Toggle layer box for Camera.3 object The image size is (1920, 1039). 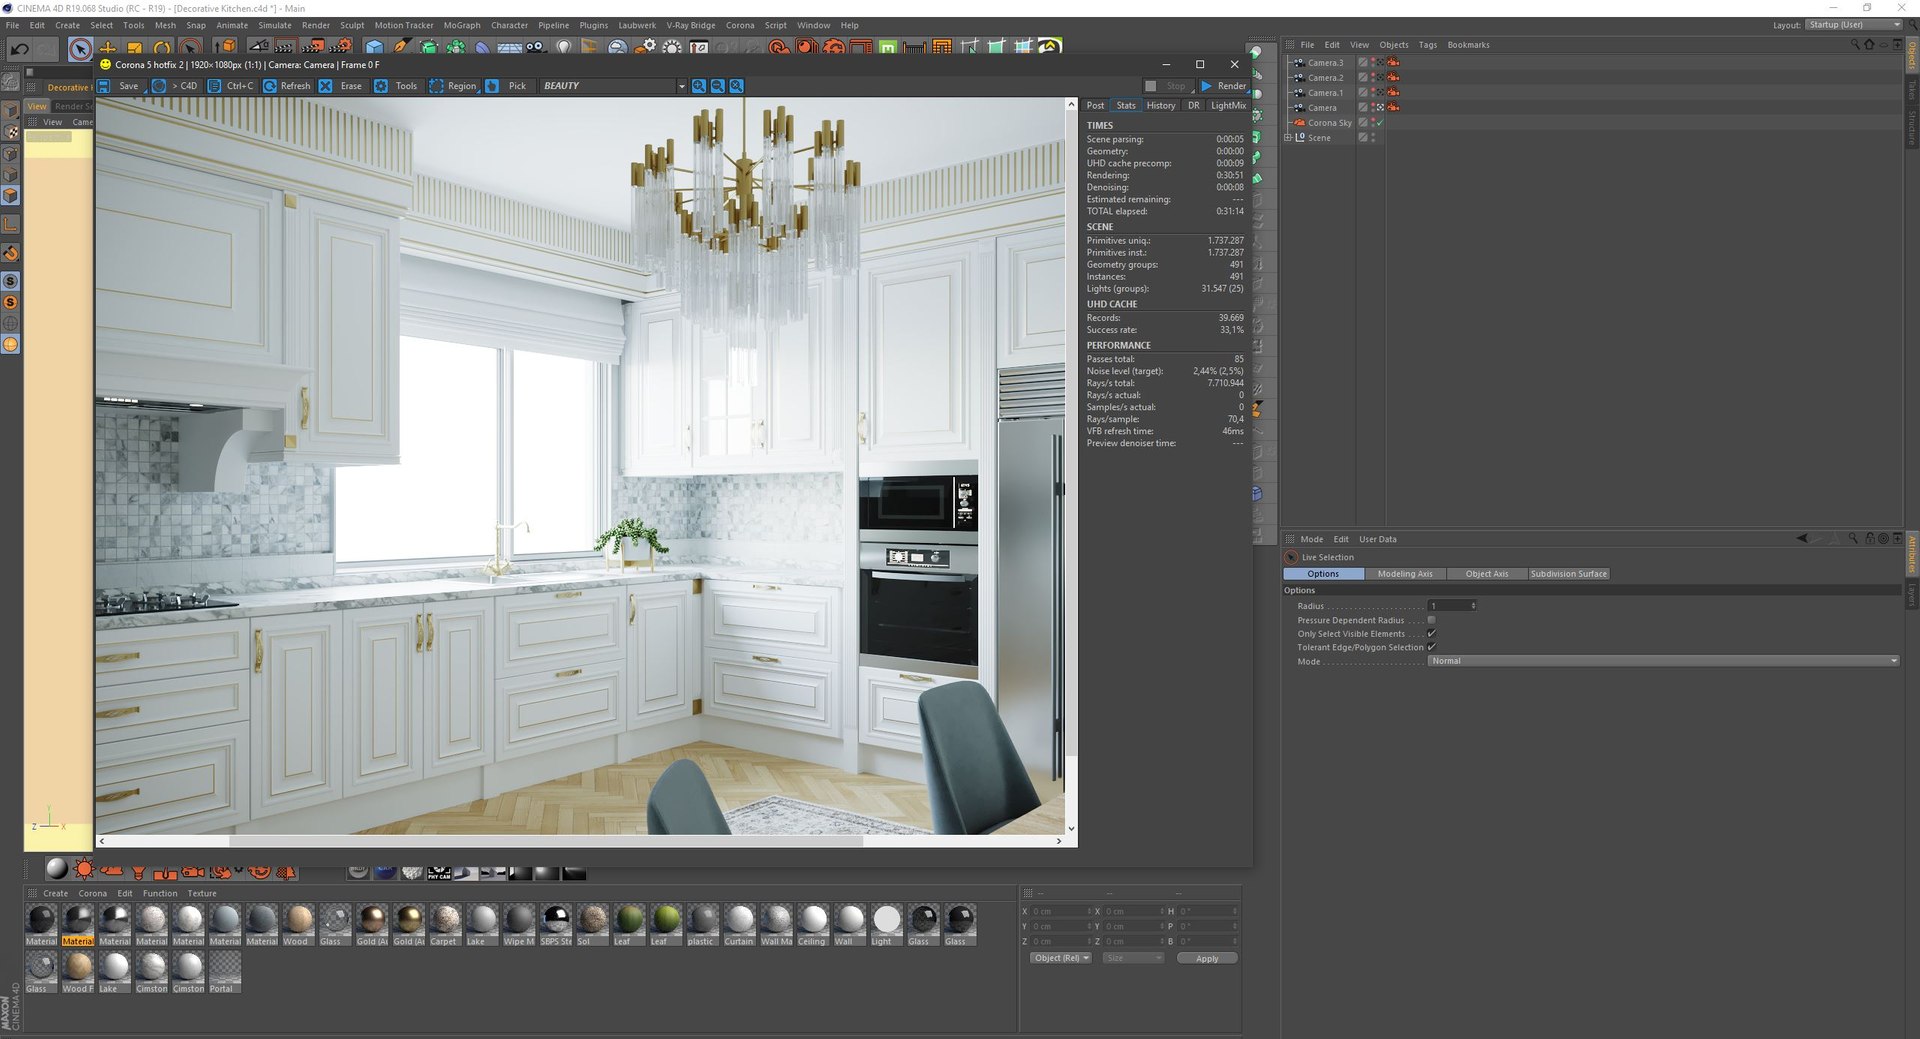[x=1362, y=62]
